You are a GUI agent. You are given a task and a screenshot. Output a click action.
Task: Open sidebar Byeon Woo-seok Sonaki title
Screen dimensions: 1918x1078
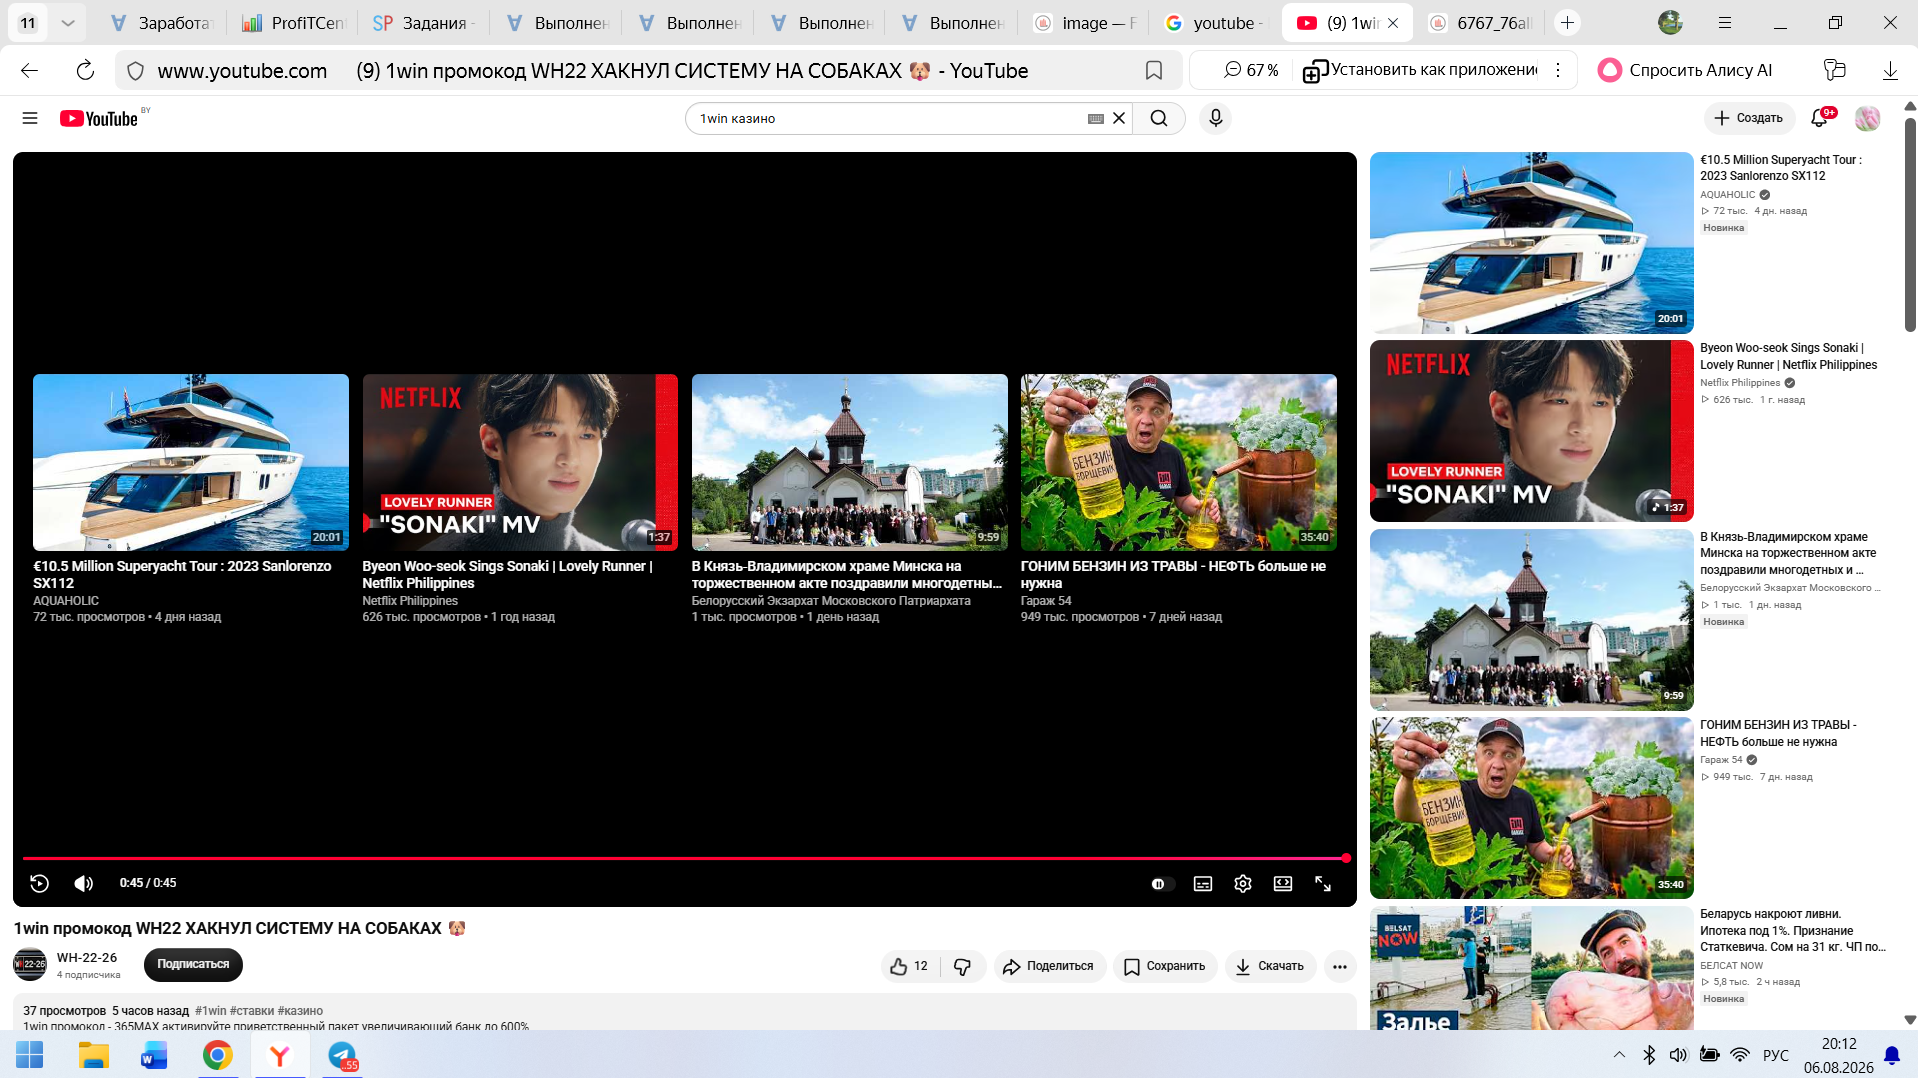(x=1789, y=357)
